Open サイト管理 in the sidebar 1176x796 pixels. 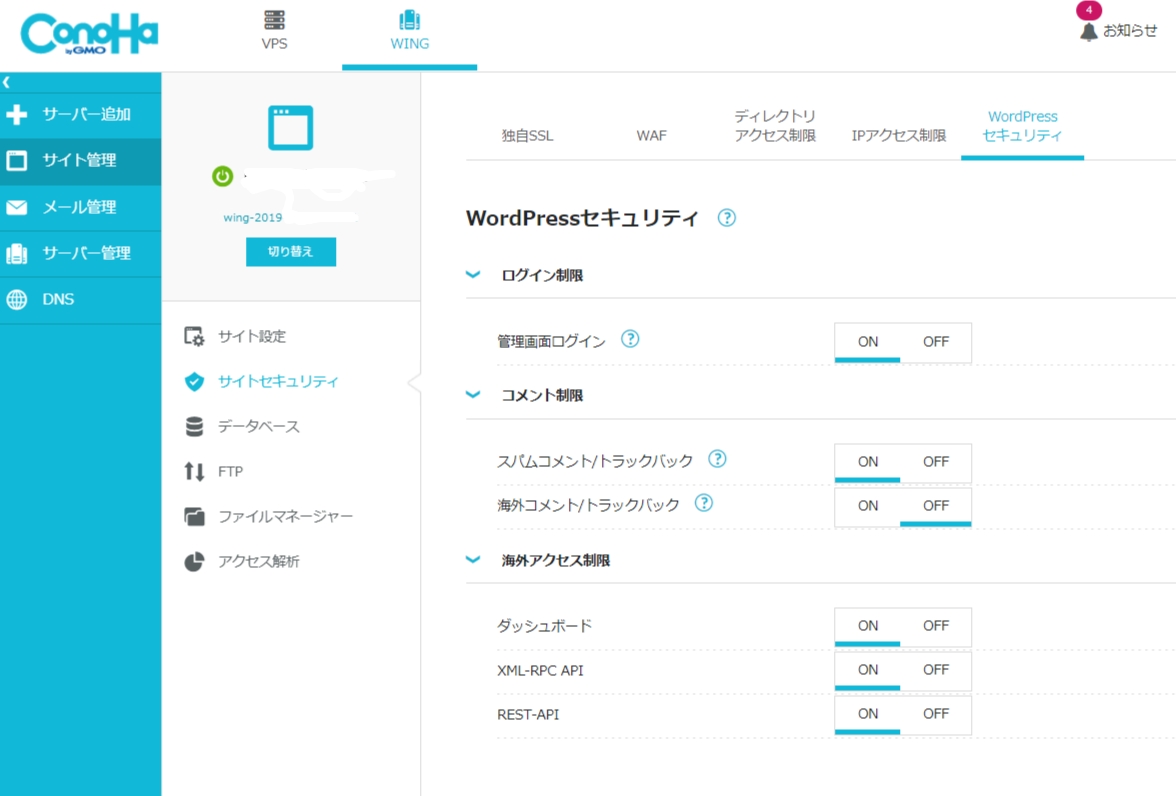tap(80, 161)
